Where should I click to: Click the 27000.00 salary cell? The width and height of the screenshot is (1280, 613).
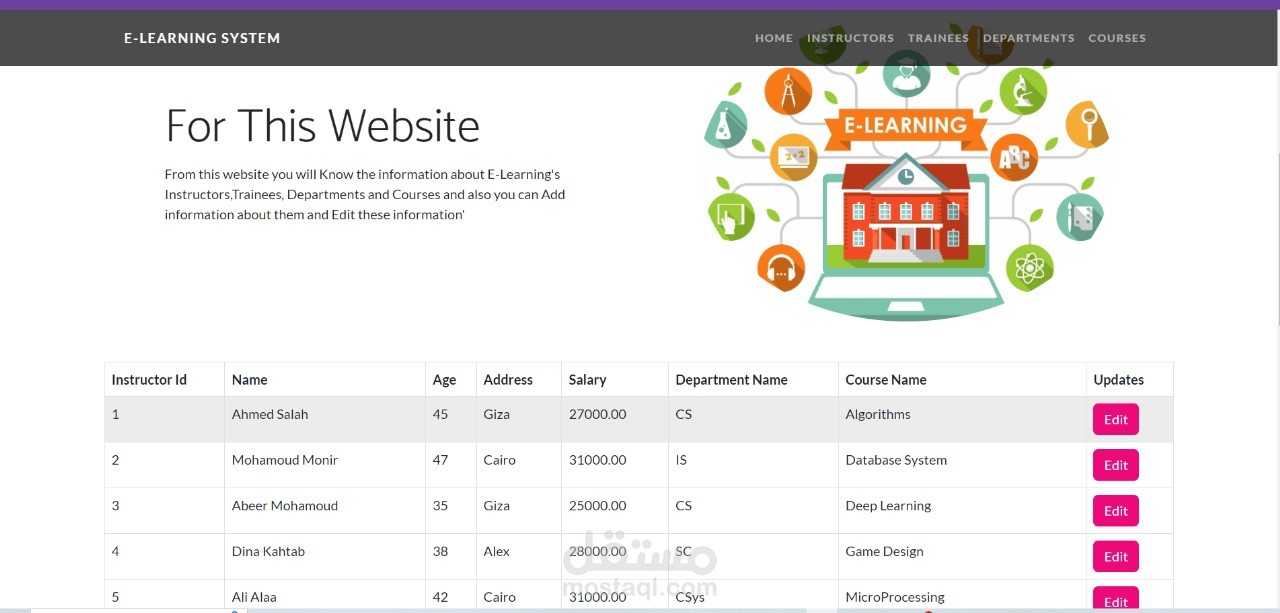point(615,420)
